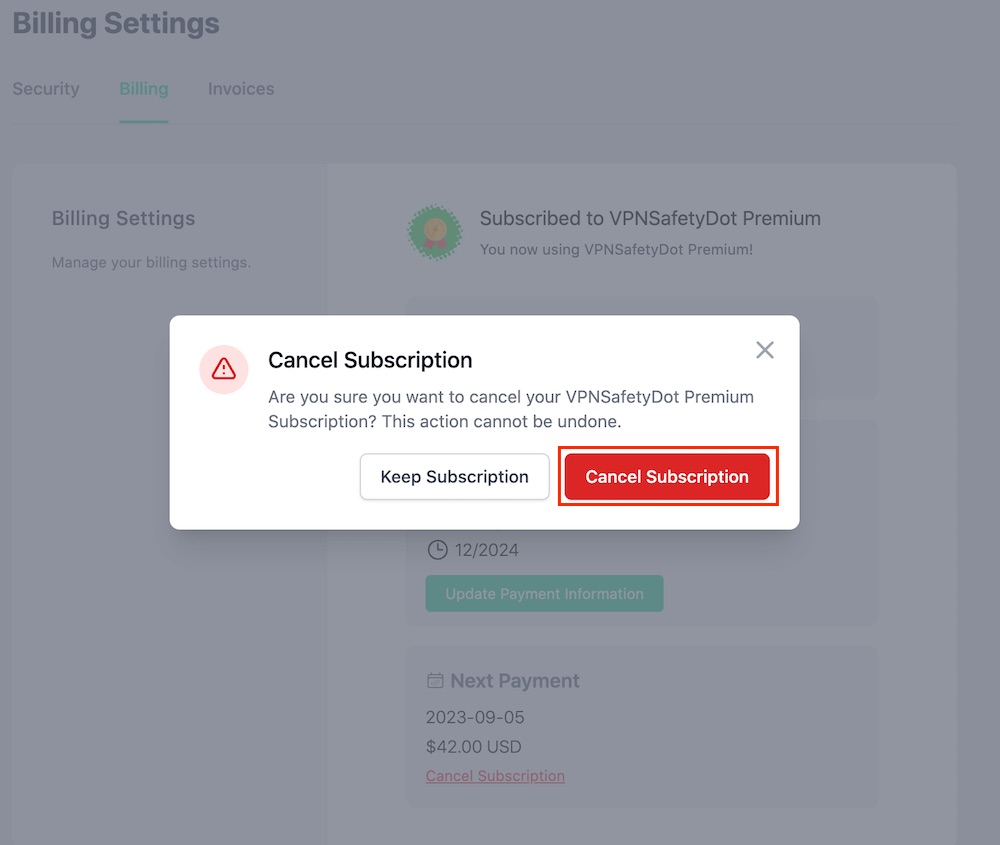This screenshot has width=1000, height=845.
Task: Switch to the Security tab
Action: click(x=46, y=89)
